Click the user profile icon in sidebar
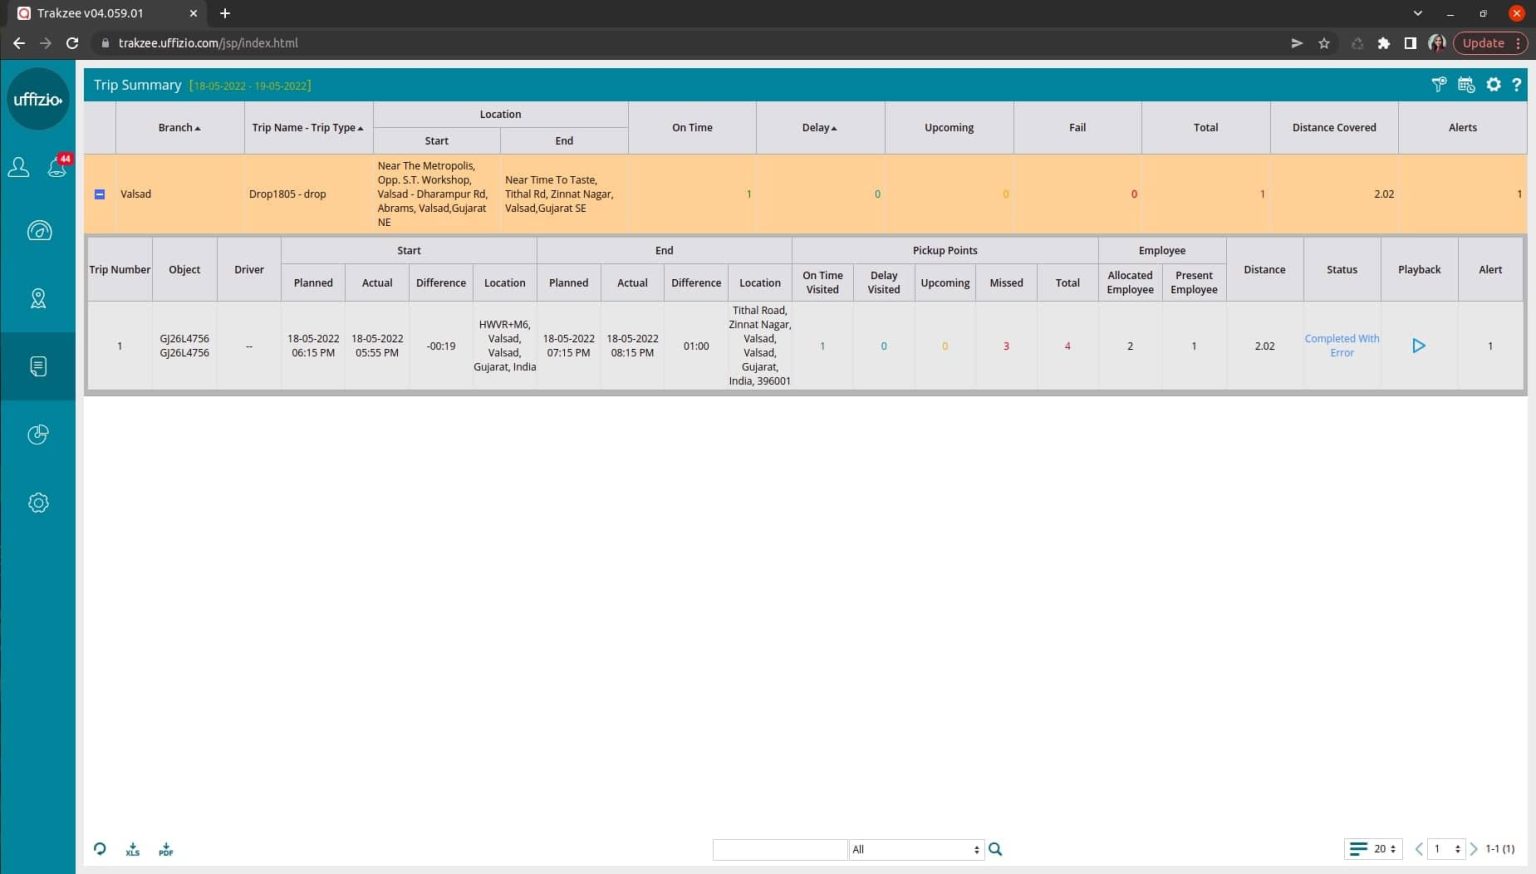Screen dimensions: 1536x874 click(x=19, y=167)
